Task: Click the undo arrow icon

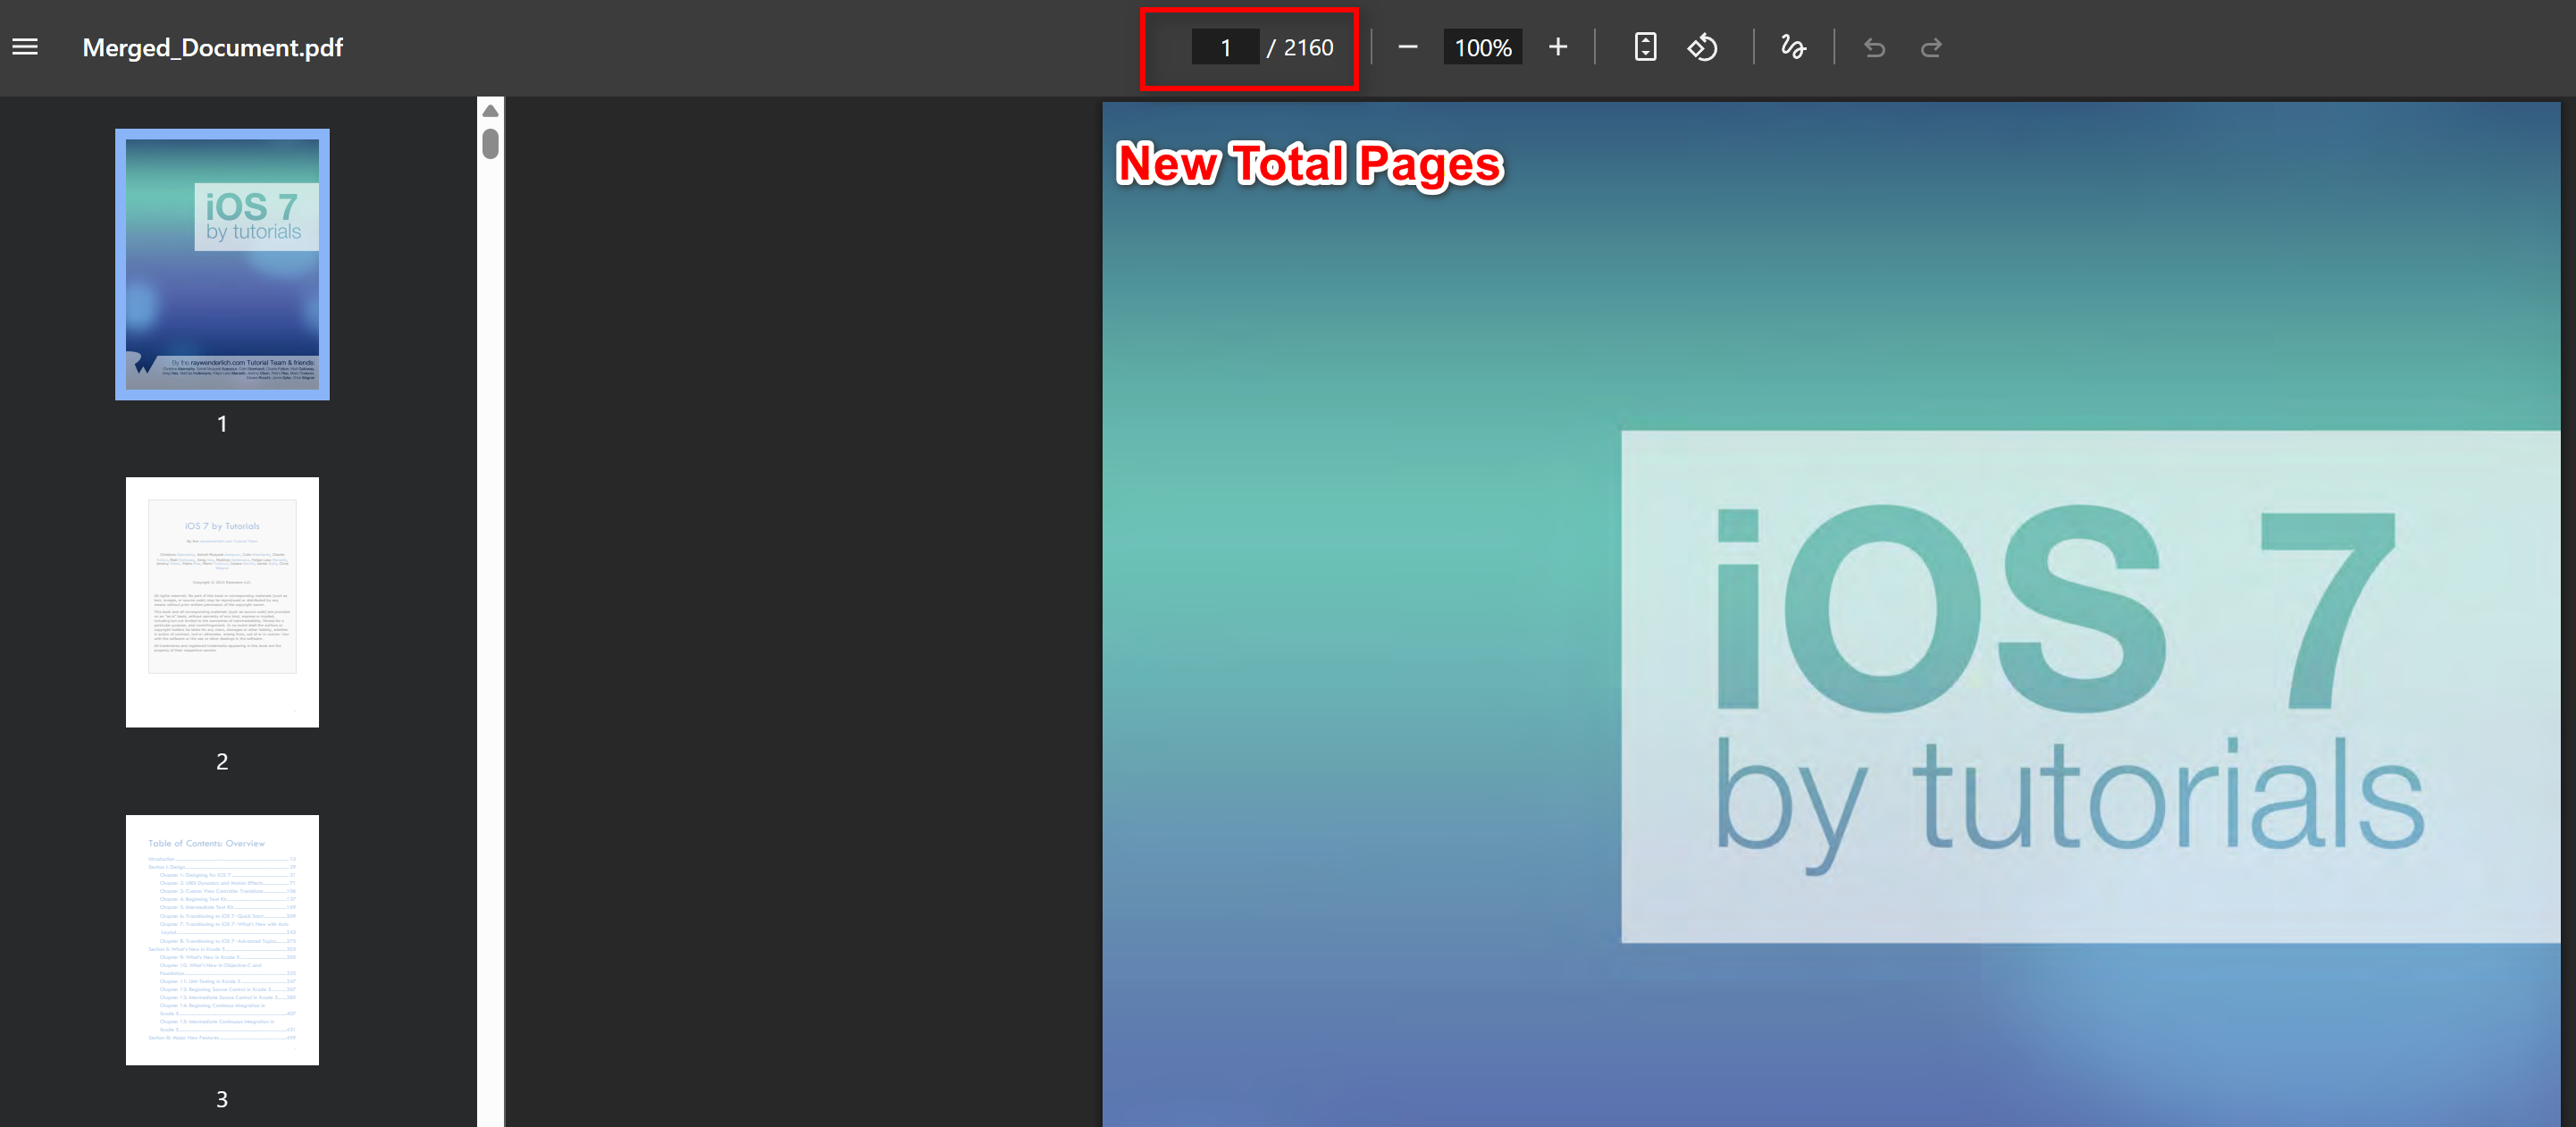Action: 1874,47
